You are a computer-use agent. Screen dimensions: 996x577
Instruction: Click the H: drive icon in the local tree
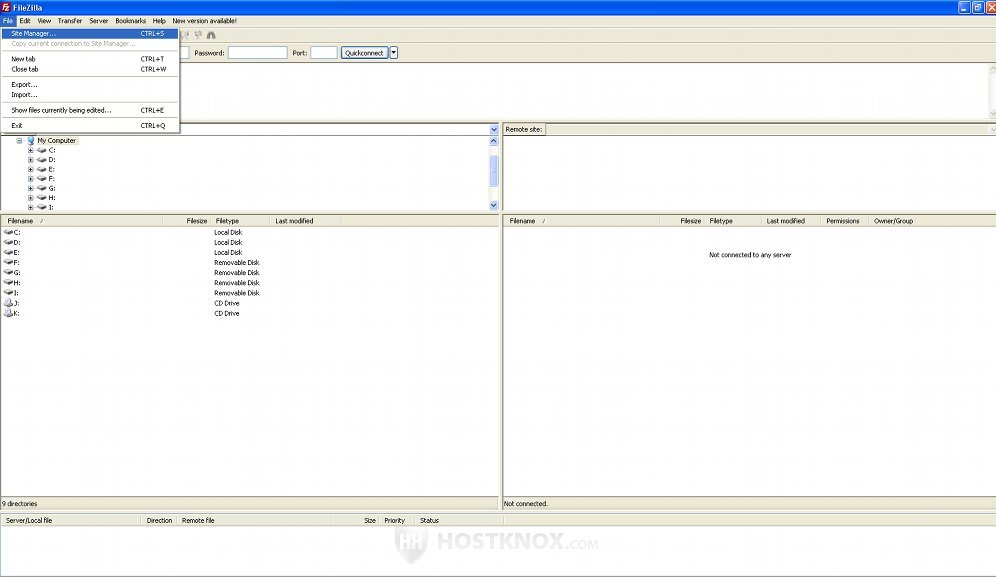click(x=42, y=198)
